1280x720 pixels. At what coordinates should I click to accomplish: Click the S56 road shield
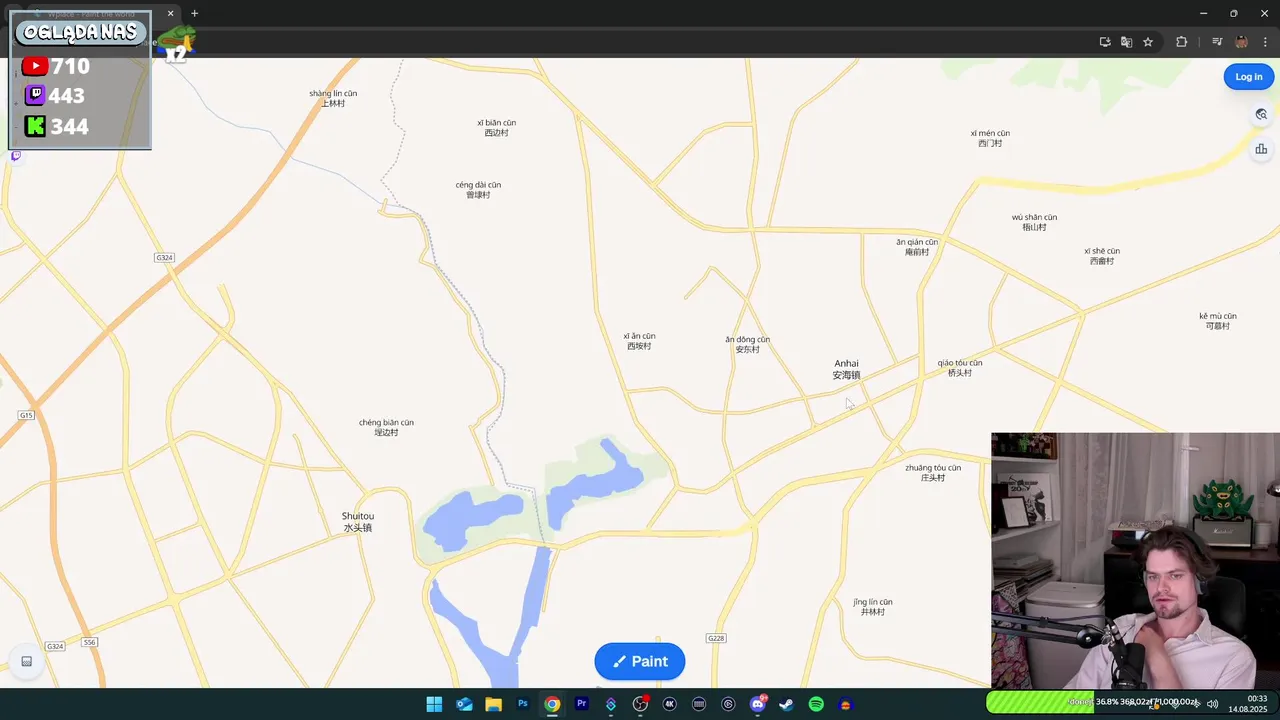pos(89,642)
